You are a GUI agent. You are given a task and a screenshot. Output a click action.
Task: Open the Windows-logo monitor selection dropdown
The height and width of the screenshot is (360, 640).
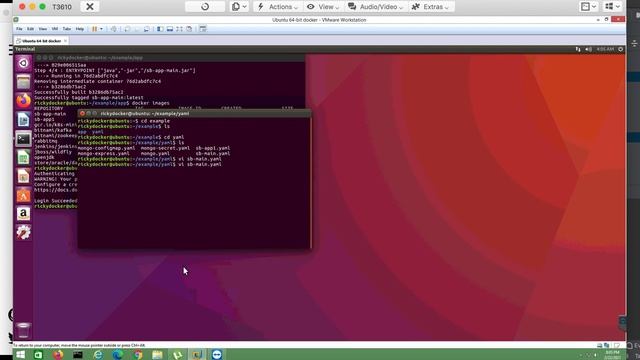tap(612, 7)
